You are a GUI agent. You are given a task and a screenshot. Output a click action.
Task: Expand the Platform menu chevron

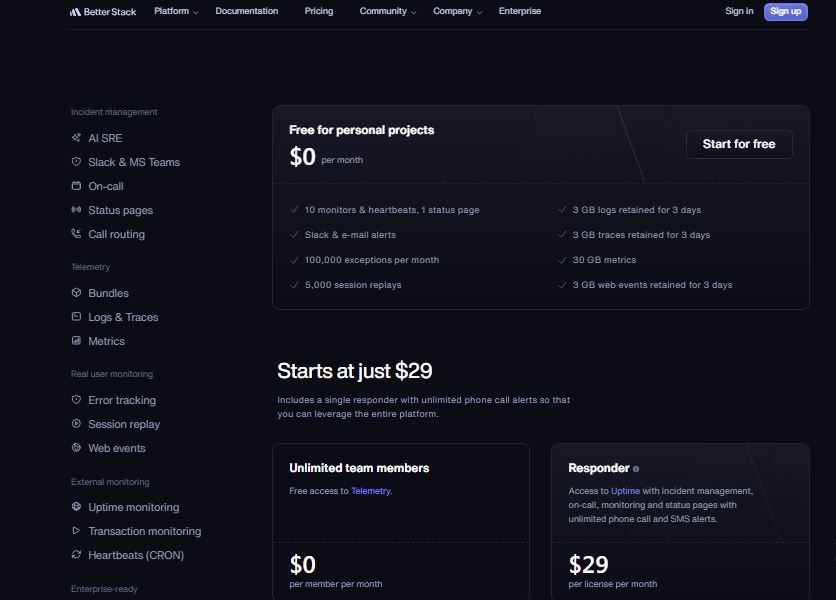point(196,12)
